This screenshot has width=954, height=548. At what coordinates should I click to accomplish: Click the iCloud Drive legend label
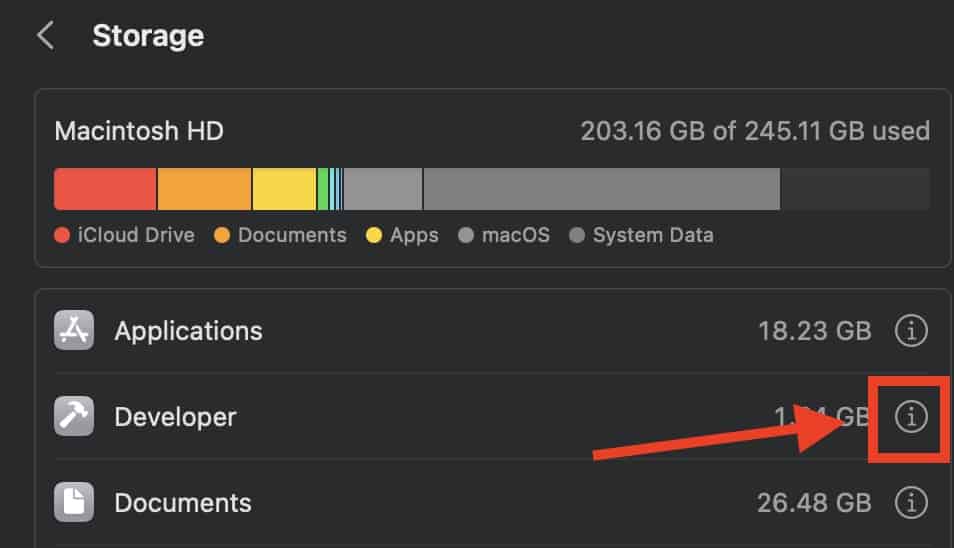coord(135,236)
